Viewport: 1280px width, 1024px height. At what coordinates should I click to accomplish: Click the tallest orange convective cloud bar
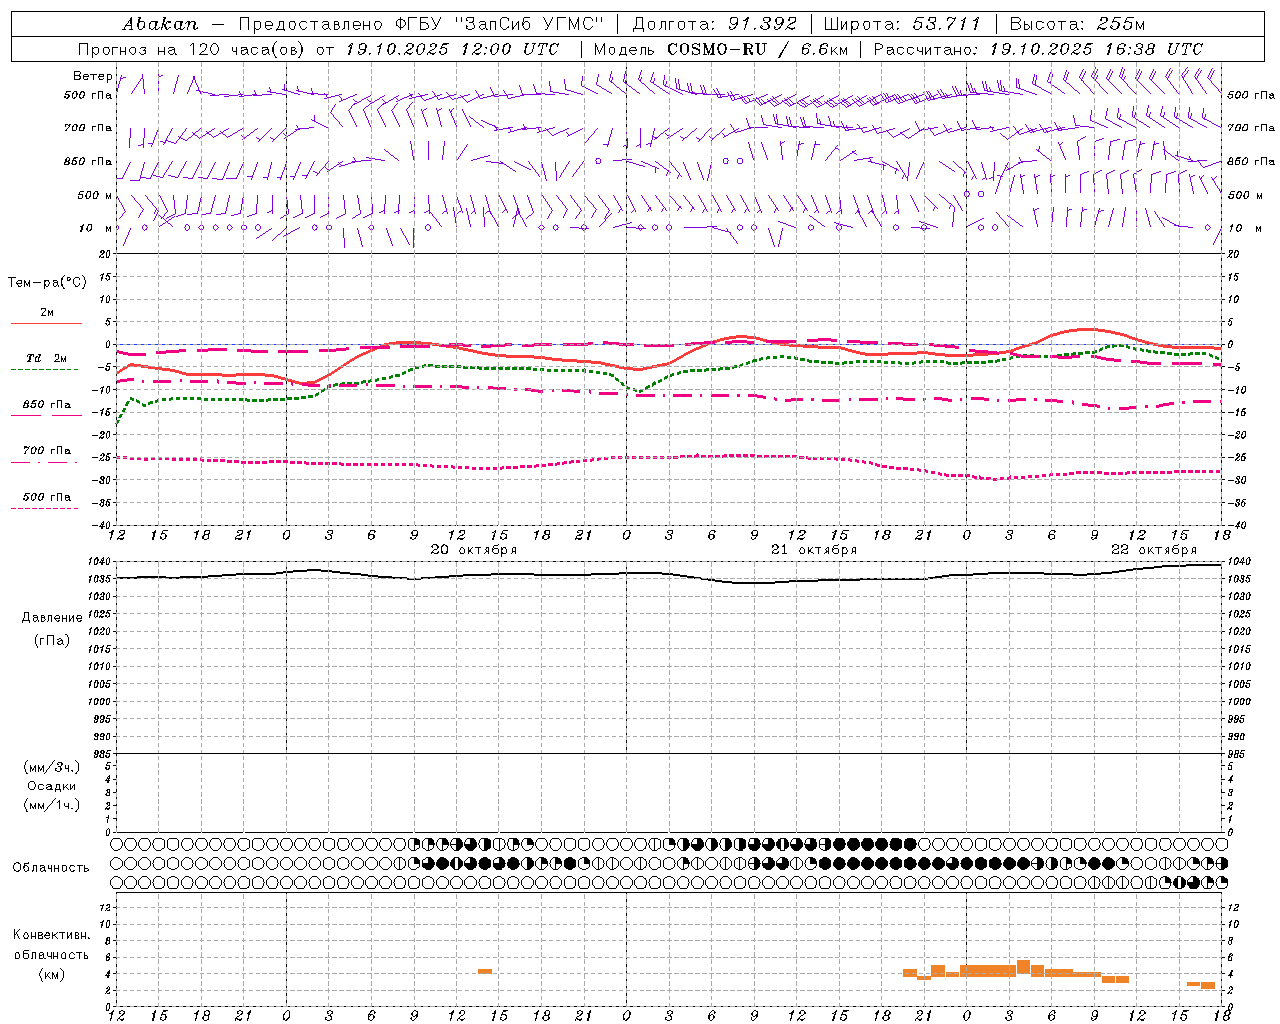1023,968
